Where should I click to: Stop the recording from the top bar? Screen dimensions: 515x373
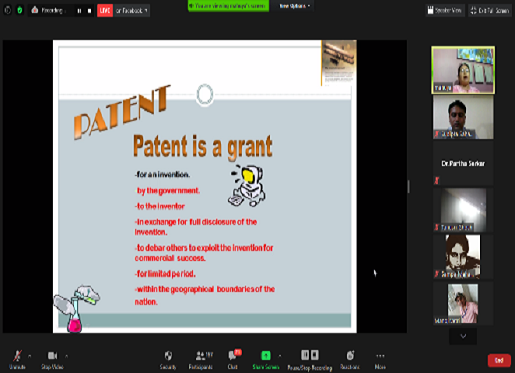(x=89, y=11)
